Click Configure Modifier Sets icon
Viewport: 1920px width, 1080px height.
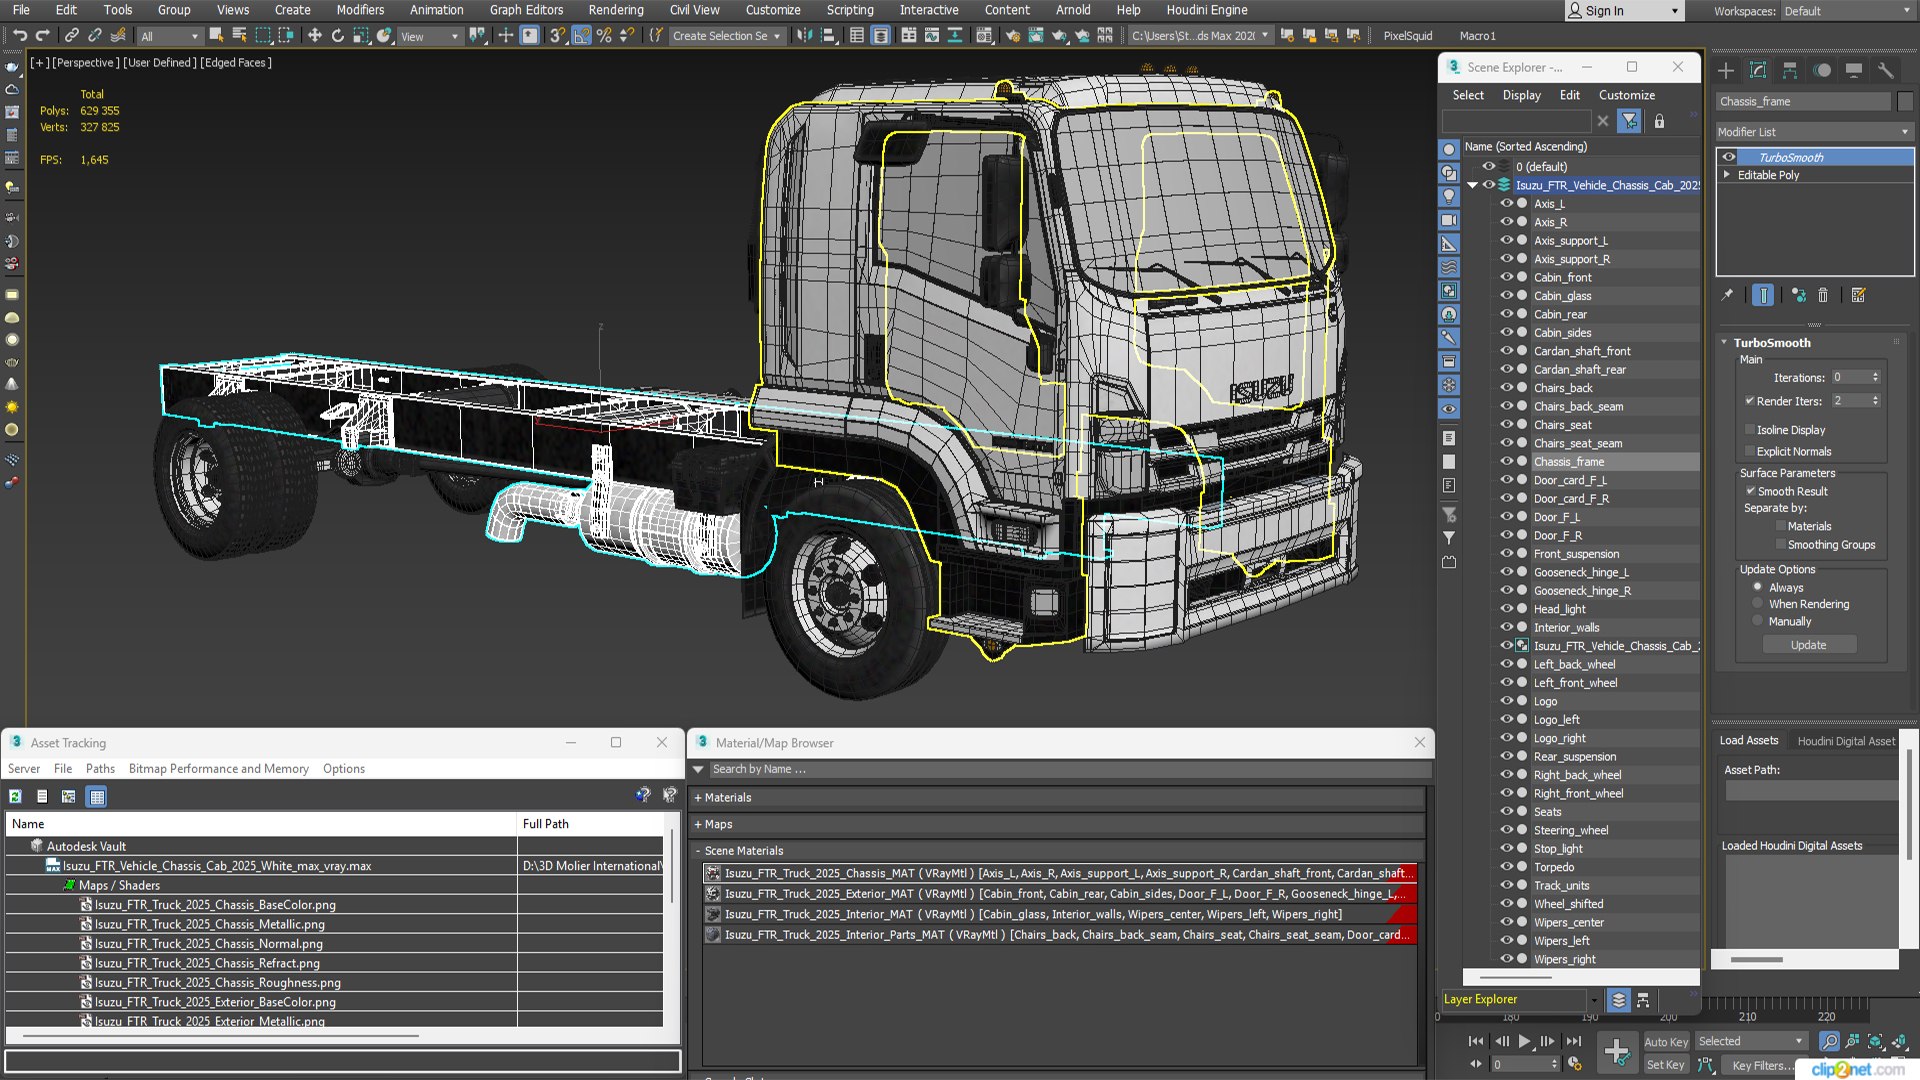pyautogui.click(x=1858, y=295)
